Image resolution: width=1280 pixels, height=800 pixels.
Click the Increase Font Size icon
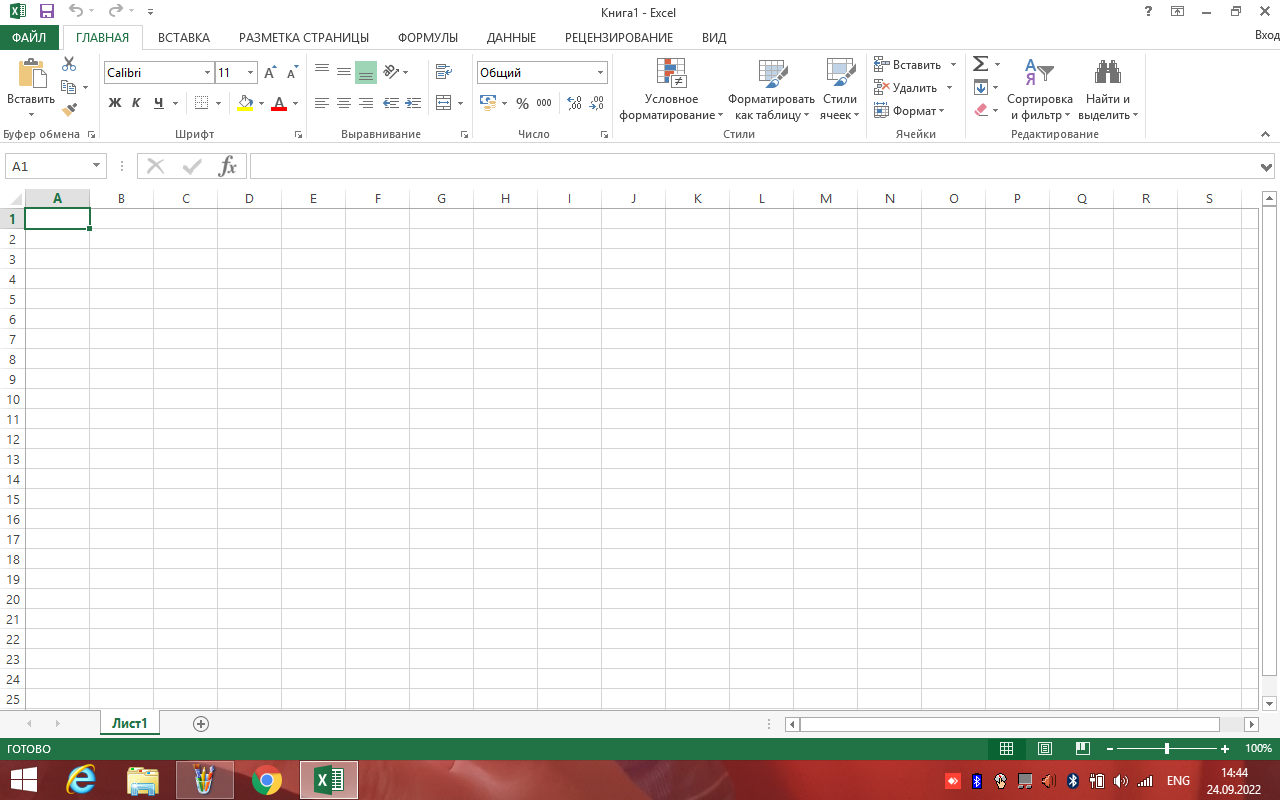tap(270, 73)
